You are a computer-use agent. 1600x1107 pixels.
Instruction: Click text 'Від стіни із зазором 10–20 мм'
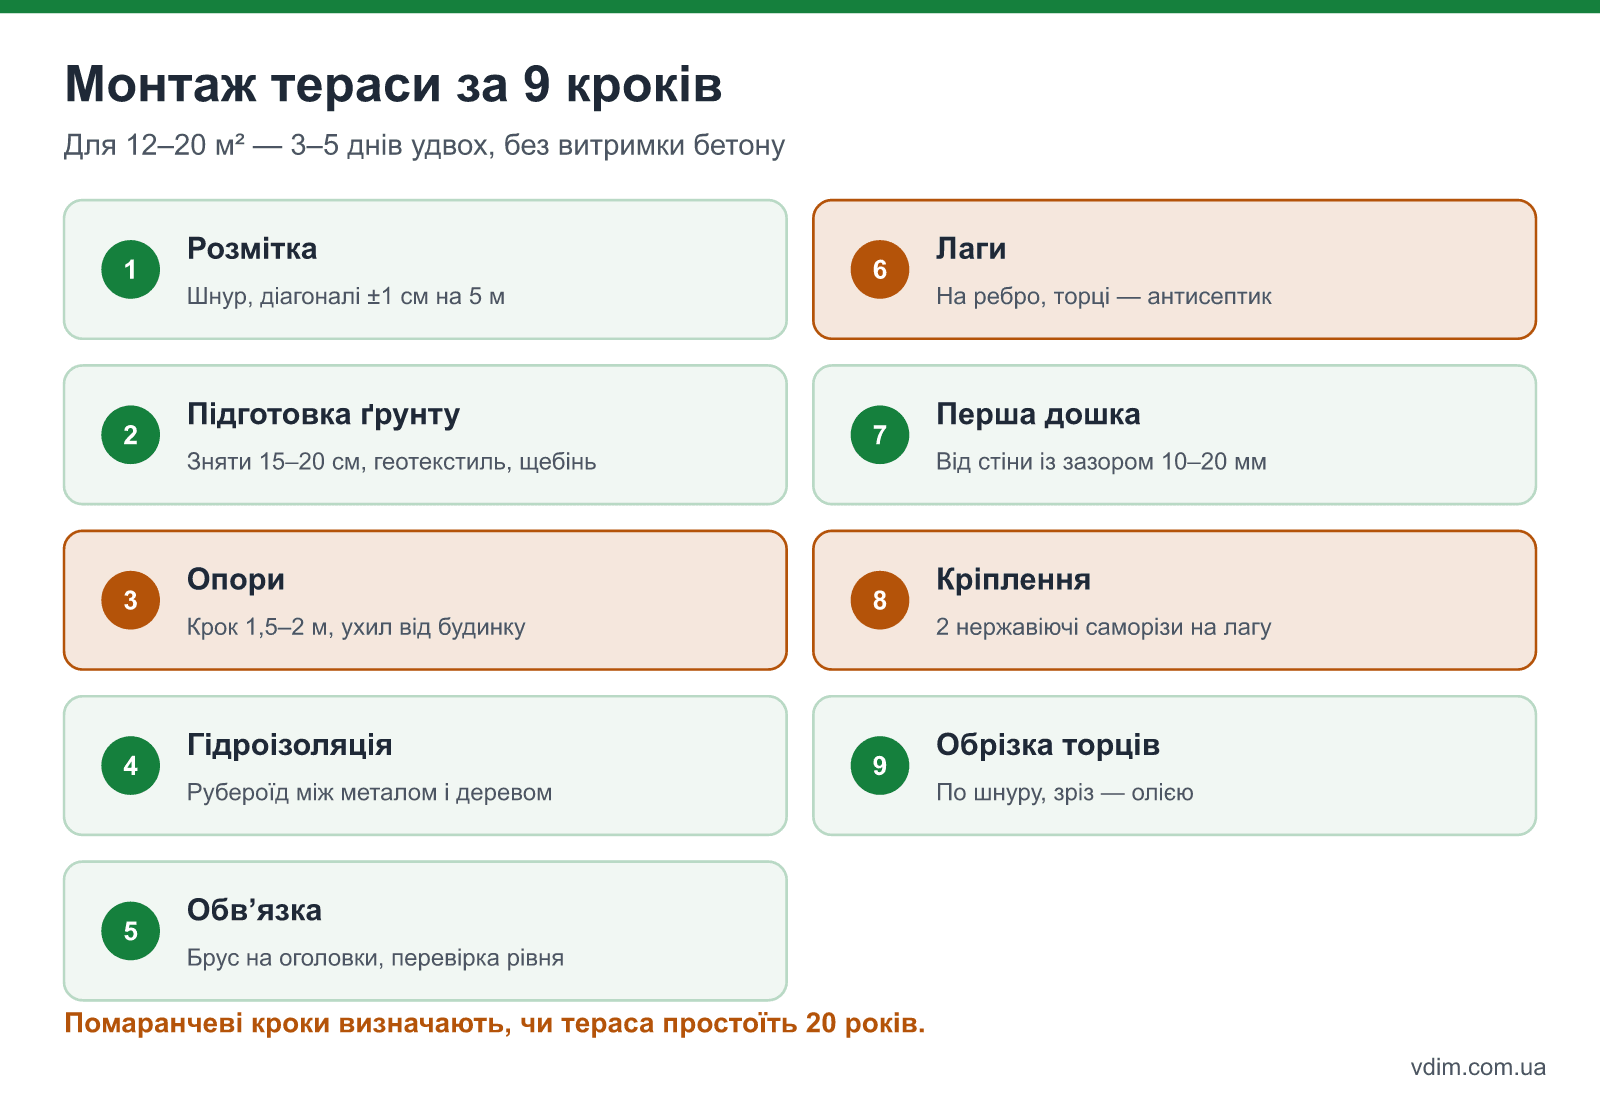coord(1102,462)
